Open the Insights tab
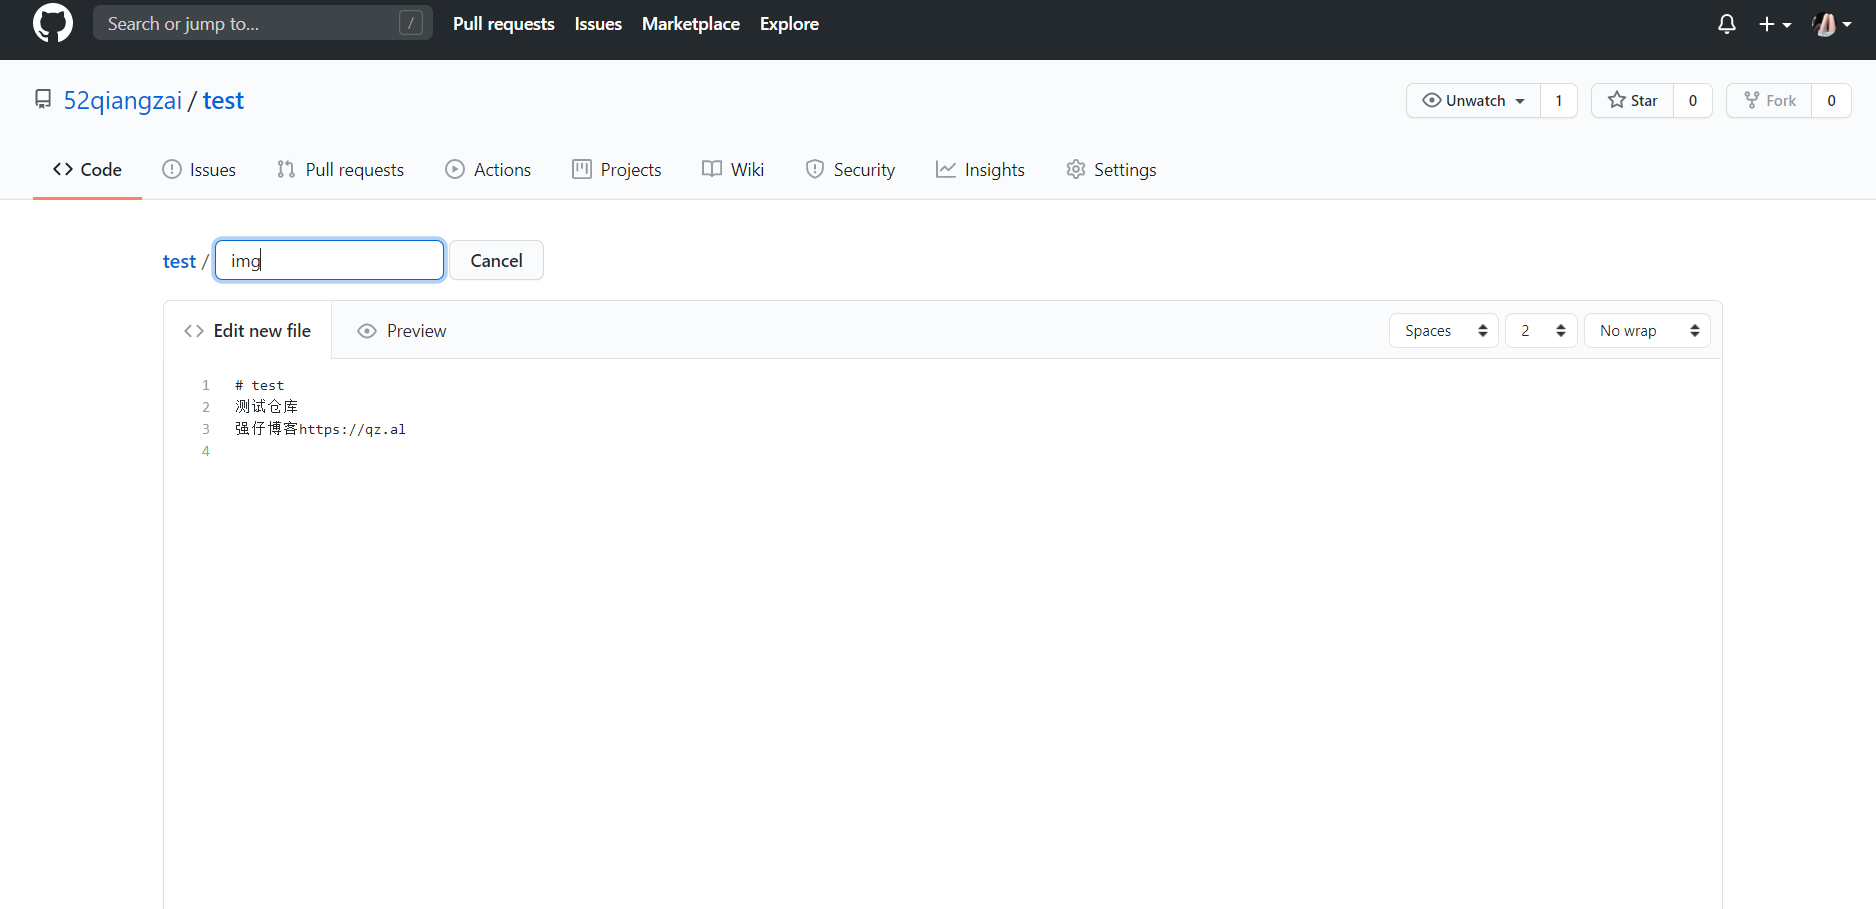The image size is (1876, 909). point(980,170)
